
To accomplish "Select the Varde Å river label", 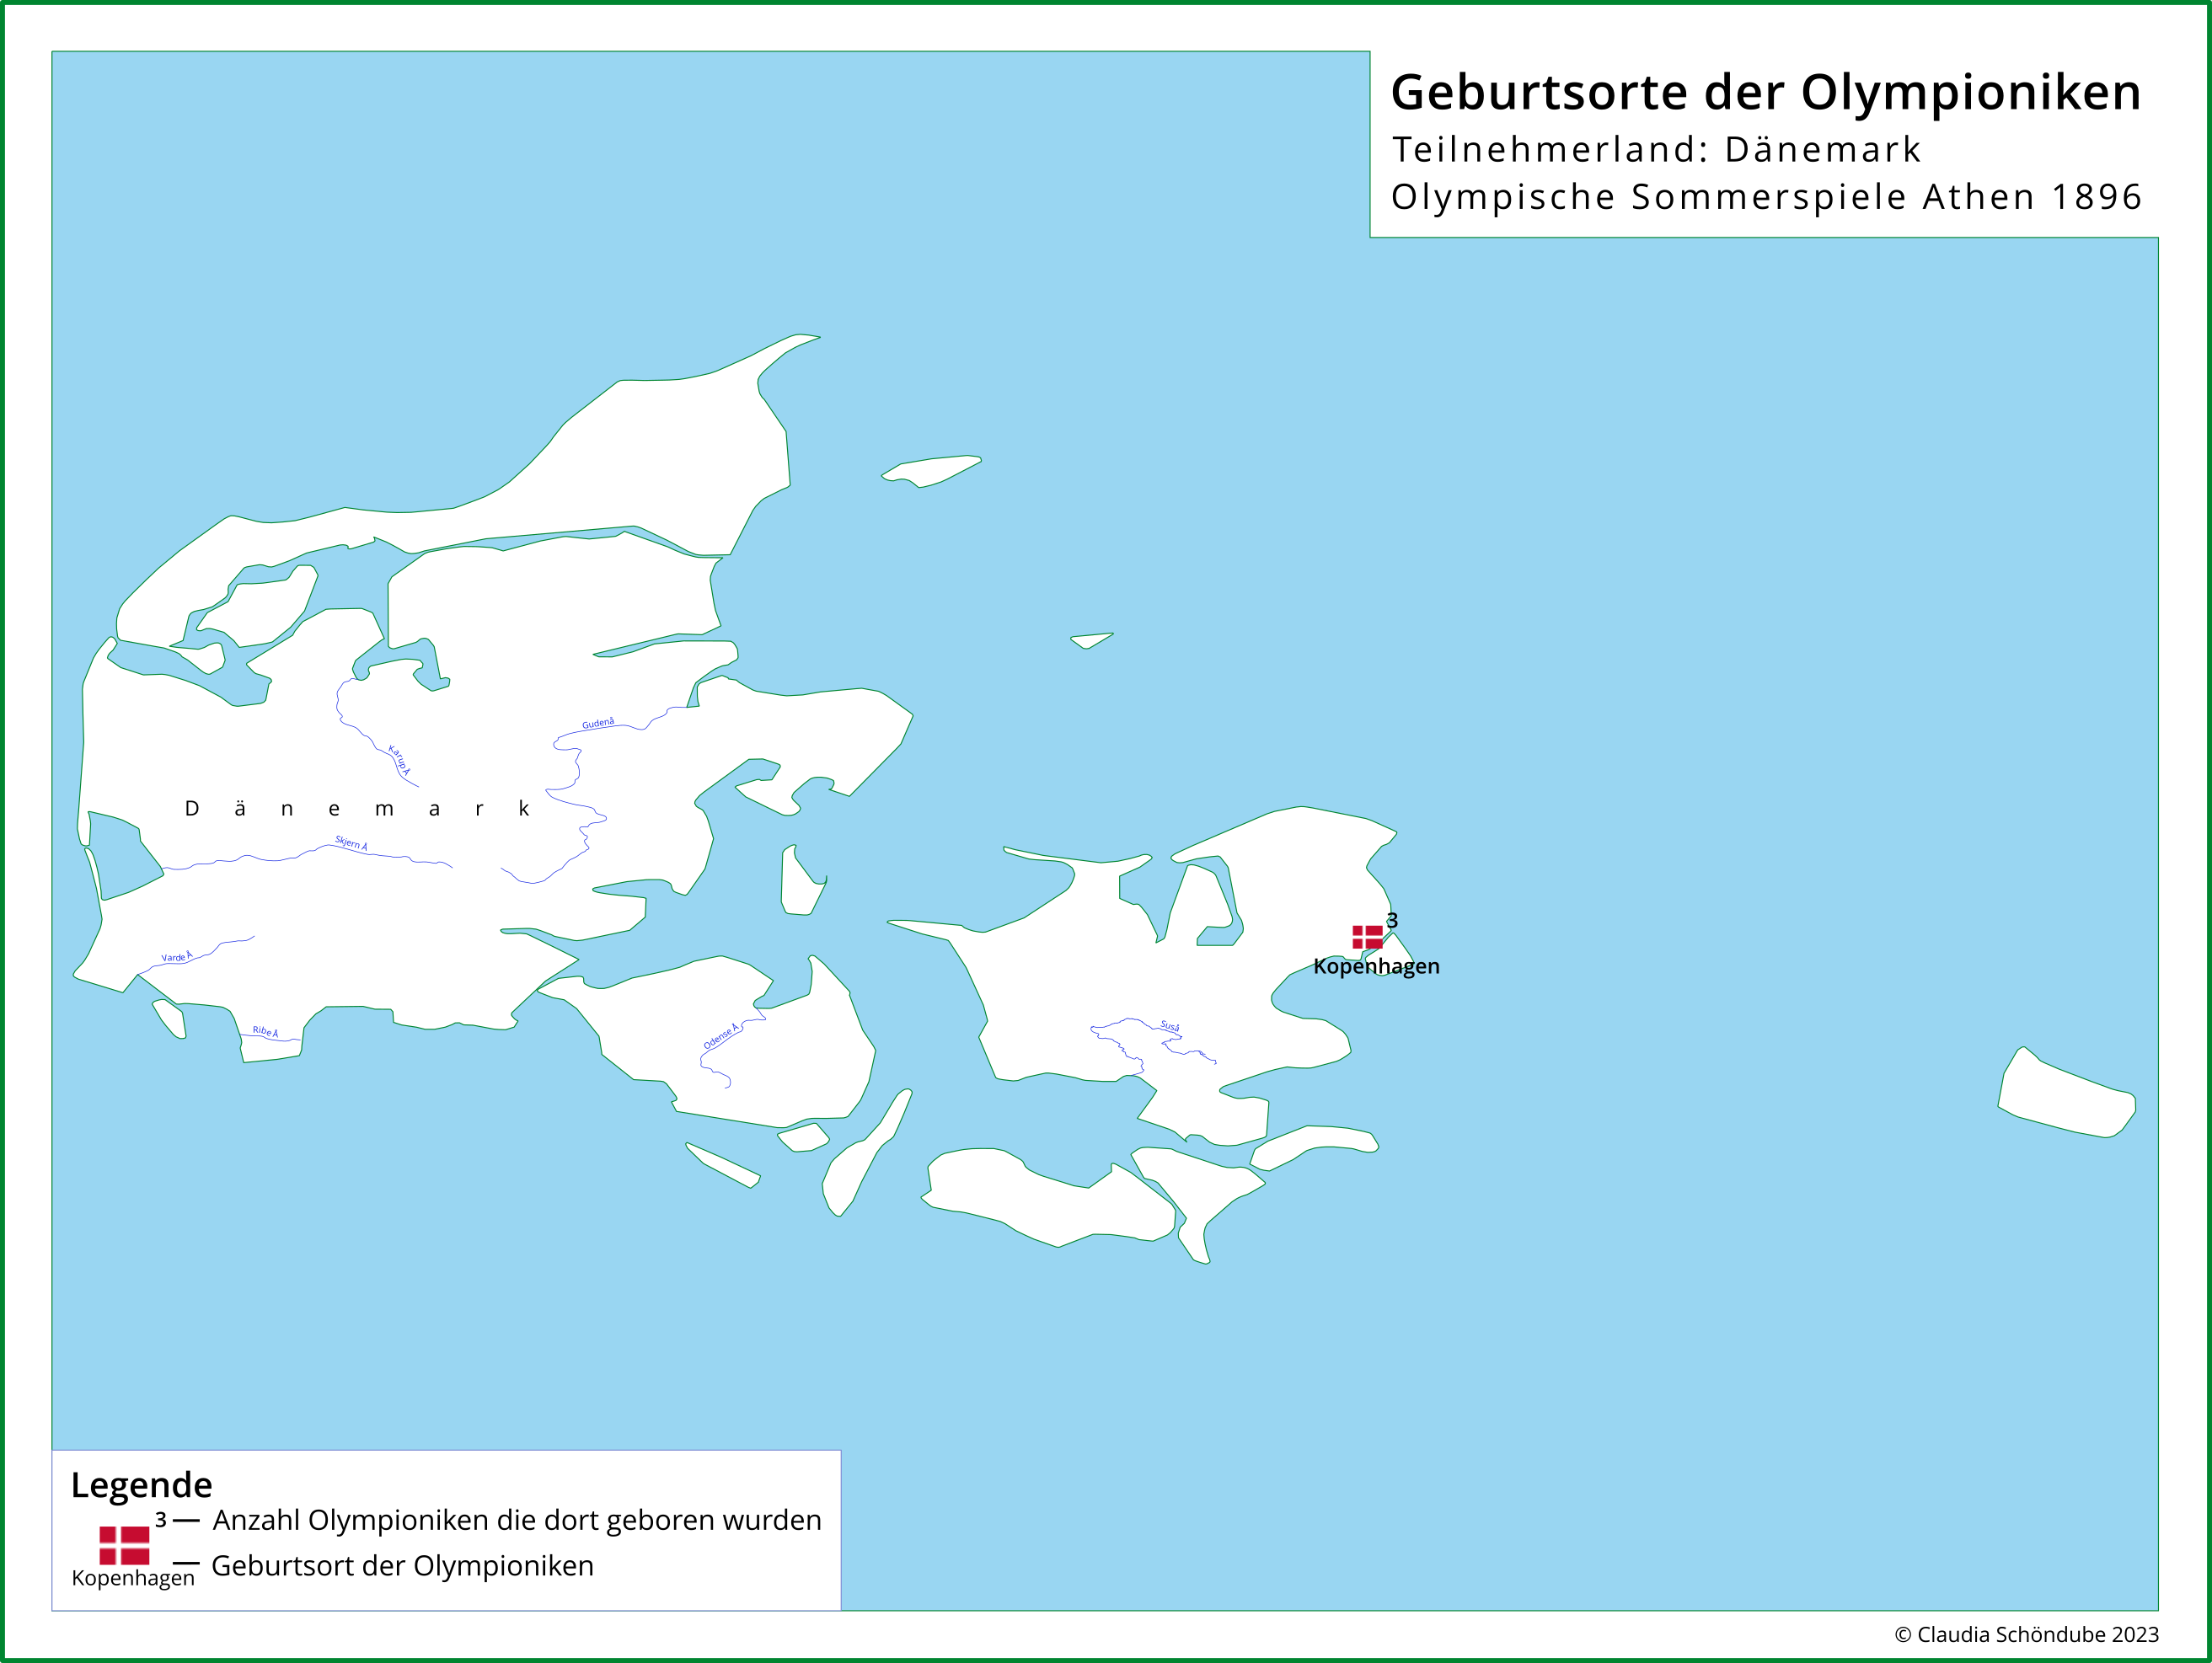I will 177,957.
